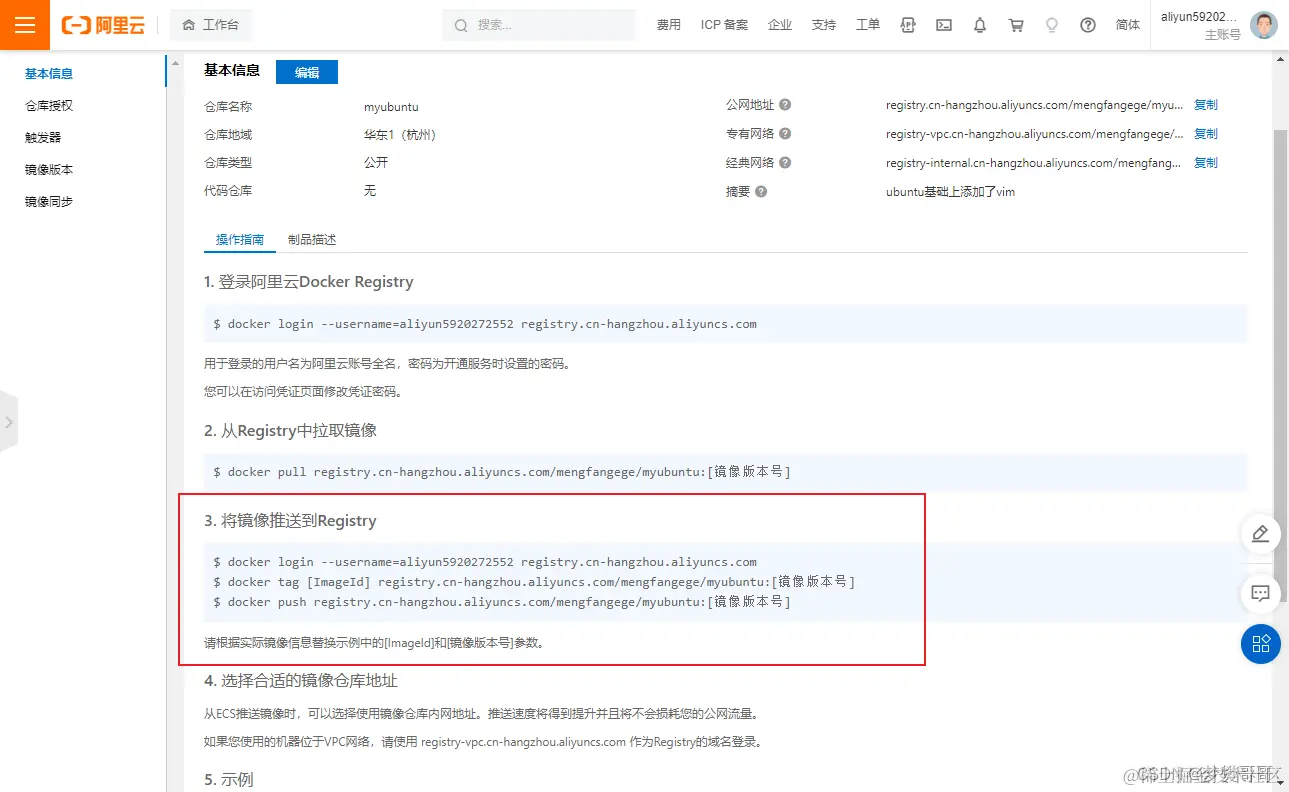1289x792 pixels.
Task: Click the pencil feedback floating button
Action: (1260, 533)
